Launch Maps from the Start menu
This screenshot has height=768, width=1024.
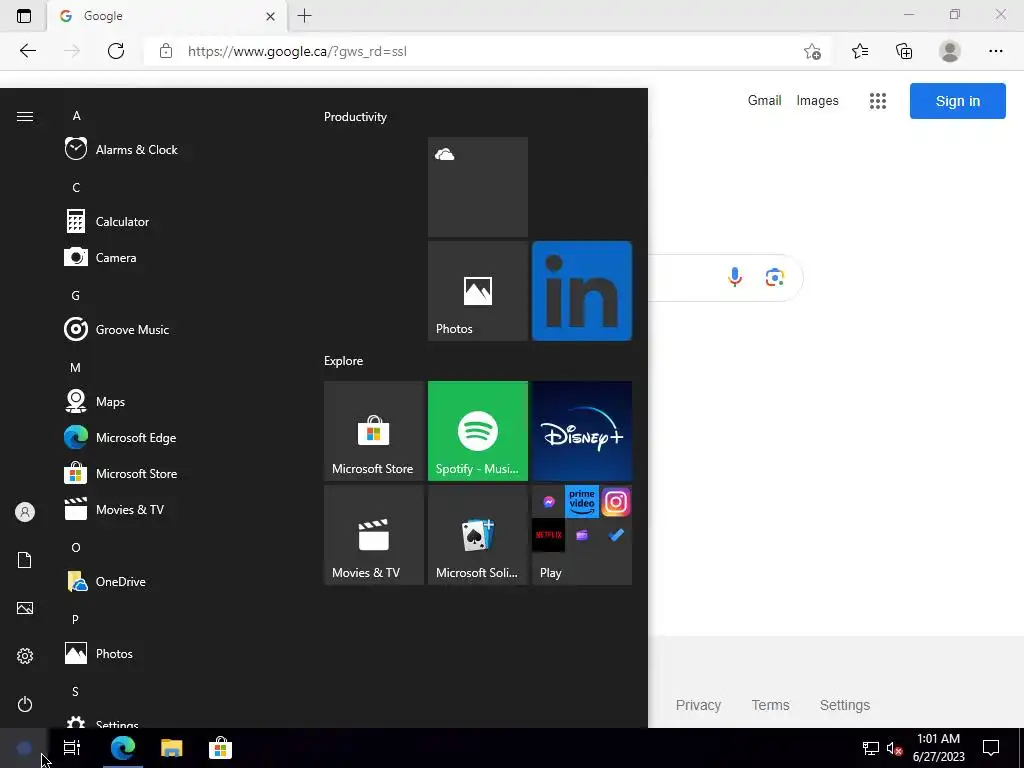tap(95, 401)
